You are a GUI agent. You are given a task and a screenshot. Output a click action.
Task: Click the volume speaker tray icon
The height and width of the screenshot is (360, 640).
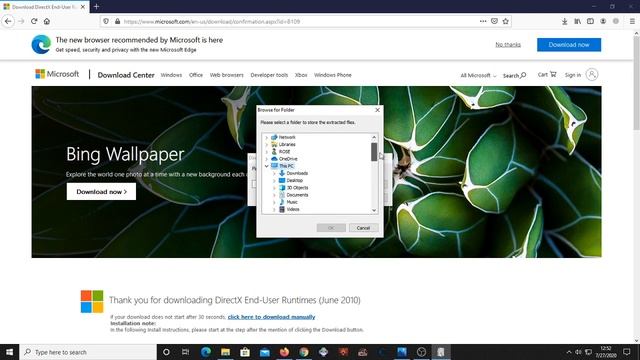point(578,352)
